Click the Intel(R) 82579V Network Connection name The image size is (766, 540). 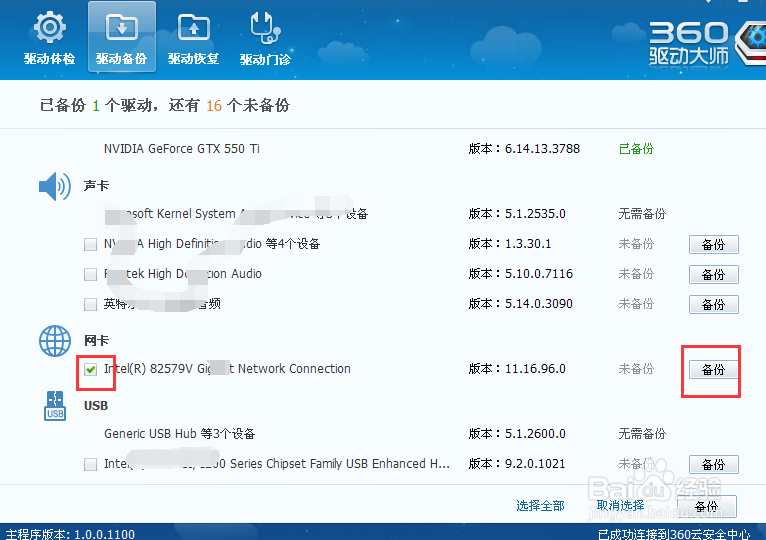[227, 368]
